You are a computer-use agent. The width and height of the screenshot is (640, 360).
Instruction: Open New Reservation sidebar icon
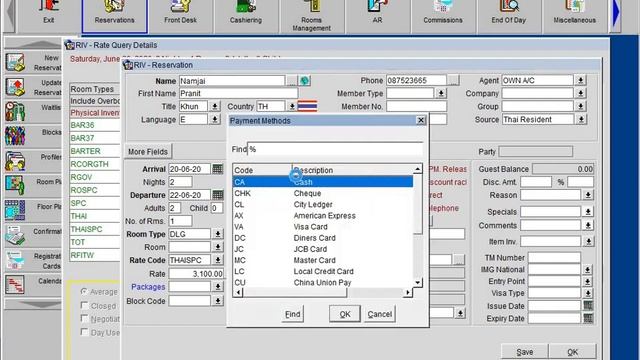(15, 62)
